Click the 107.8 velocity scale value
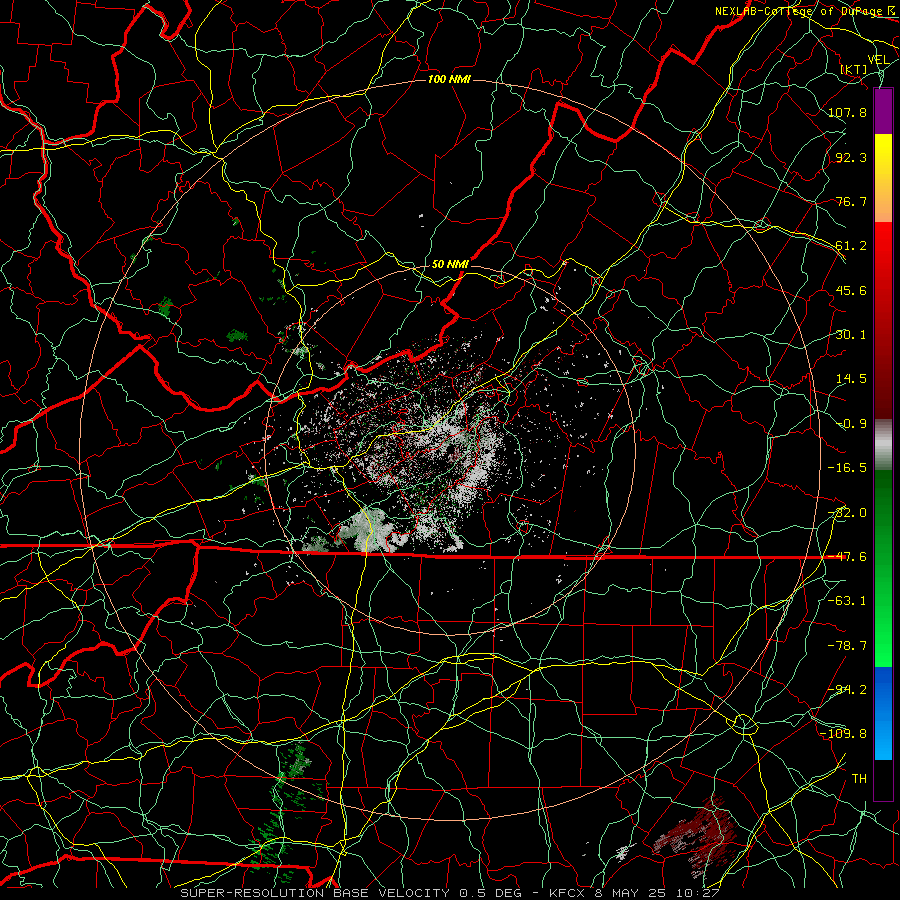The height and width of the screenshot is (900, 900). coord(847,112)
